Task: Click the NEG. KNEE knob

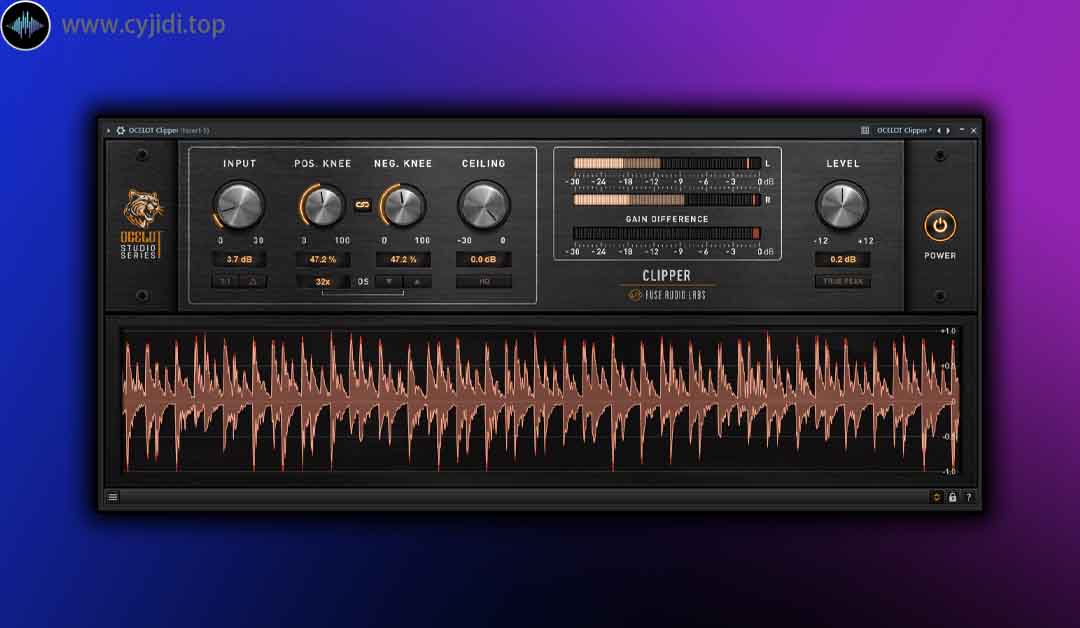Action: coord(403,205)
